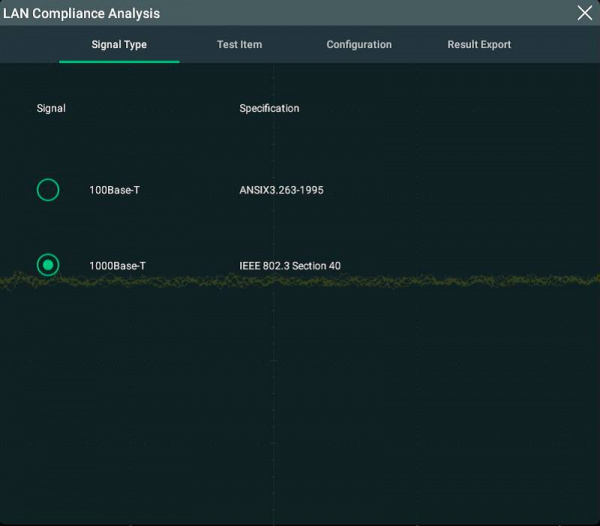Close the LAN Compliance Analysis dialog
600x526 pixels.
click(585, 13)
